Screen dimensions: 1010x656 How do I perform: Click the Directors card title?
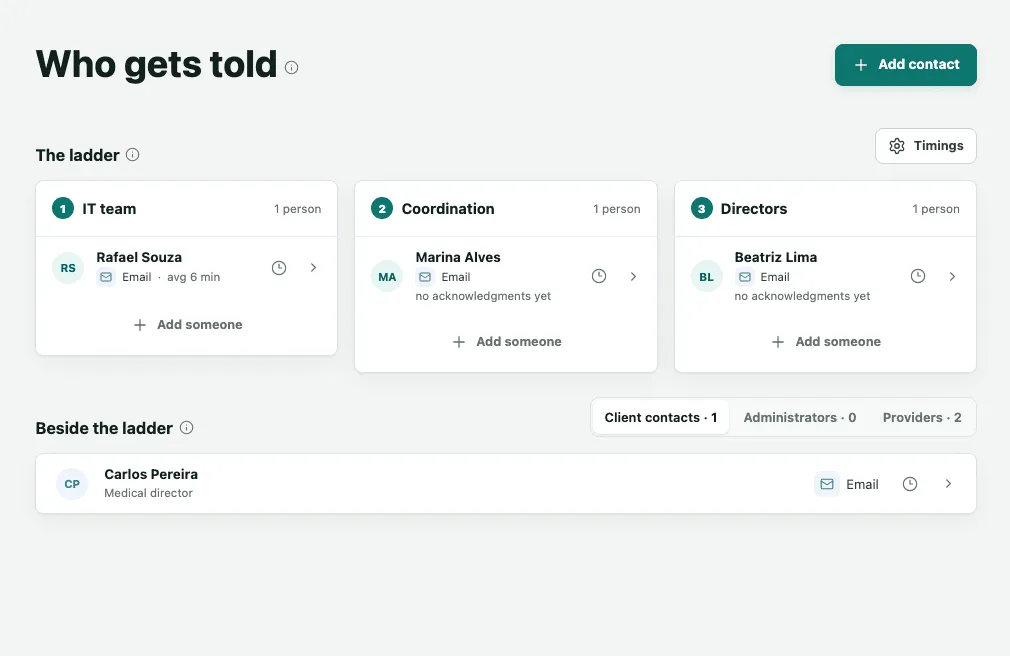click(754, 209)
